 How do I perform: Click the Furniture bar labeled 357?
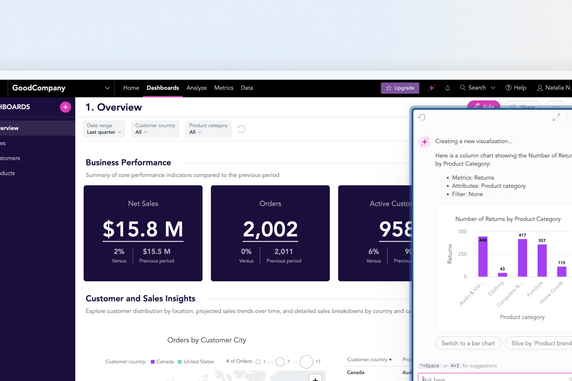coord(542,260)
